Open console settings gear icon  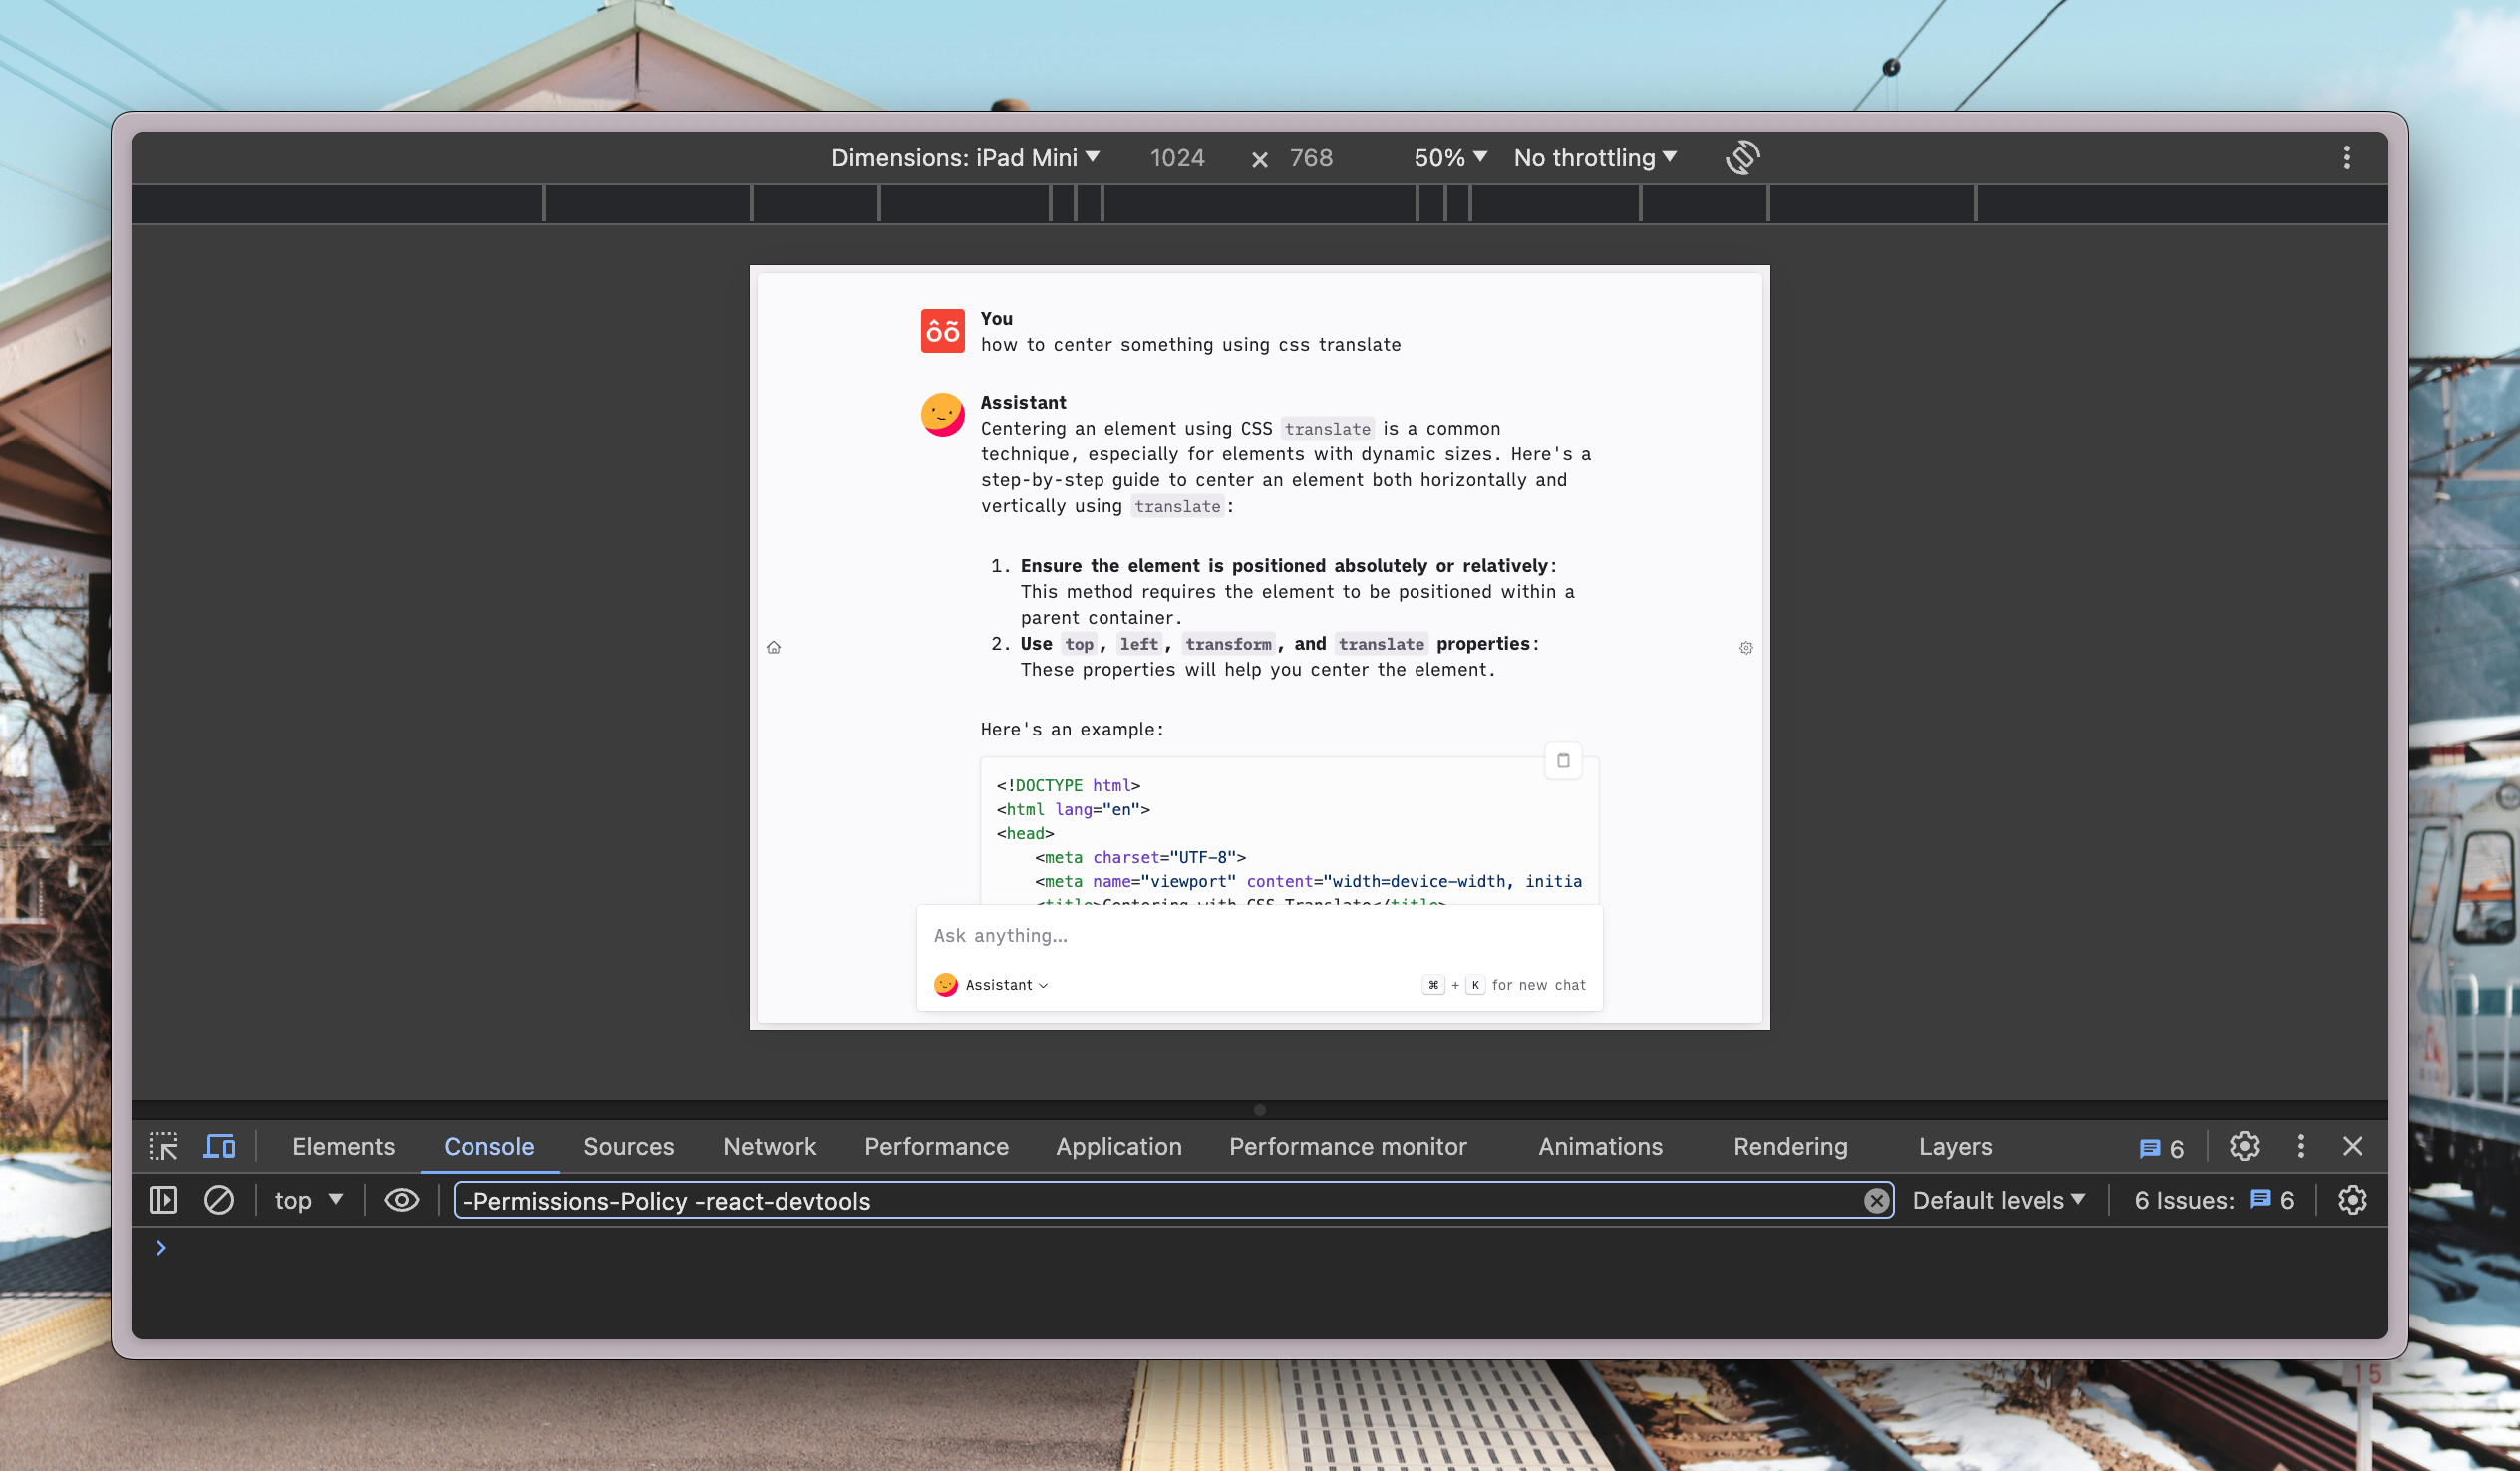point(2351,1200)
